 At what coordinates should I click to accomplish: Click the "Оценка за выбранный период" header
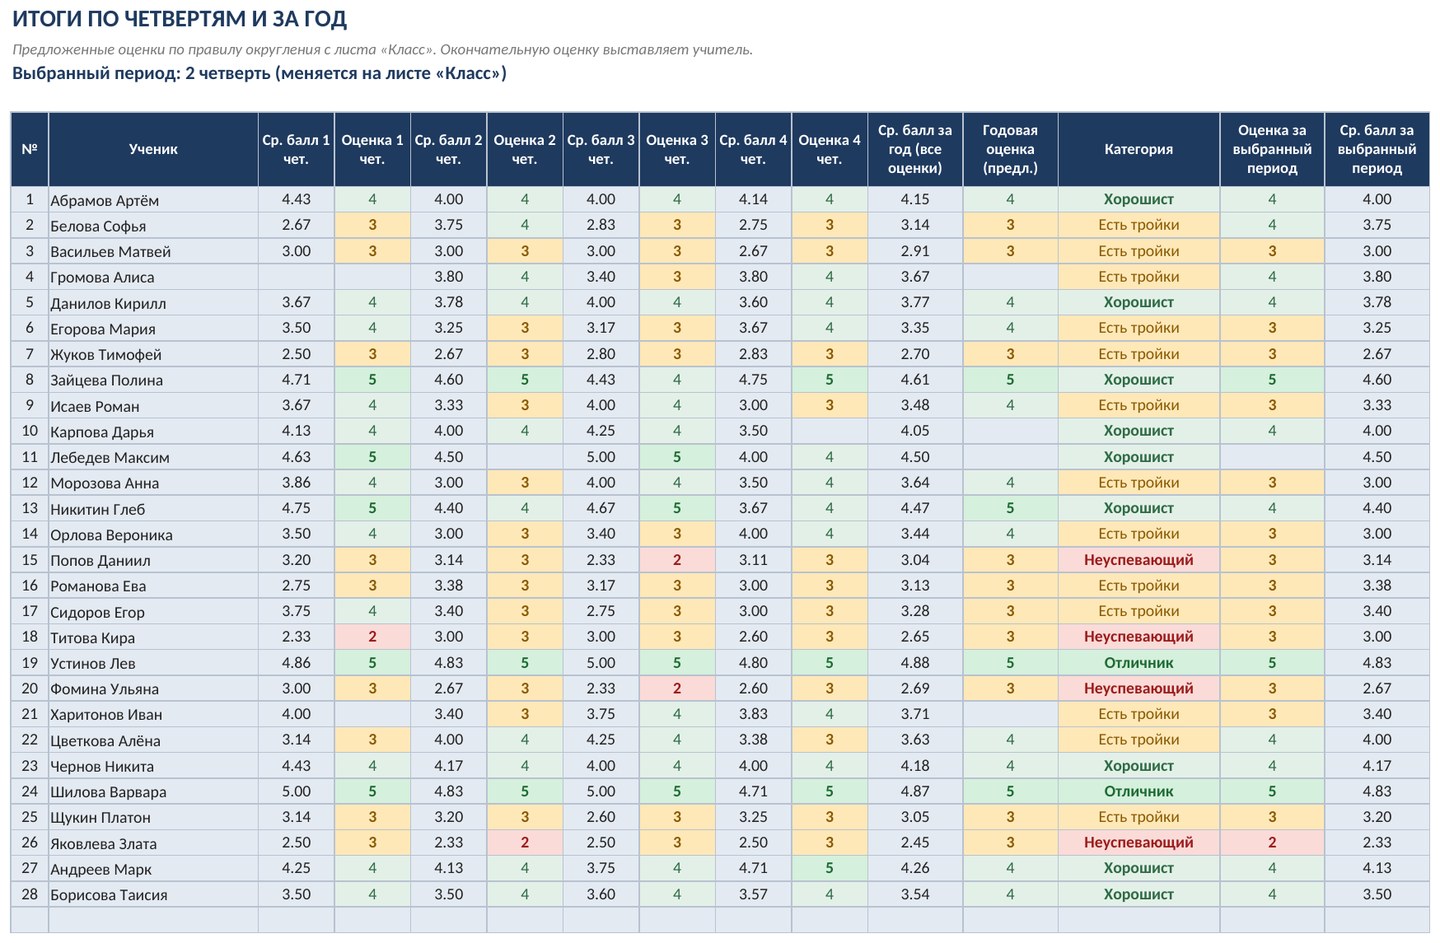(1272, 149)
